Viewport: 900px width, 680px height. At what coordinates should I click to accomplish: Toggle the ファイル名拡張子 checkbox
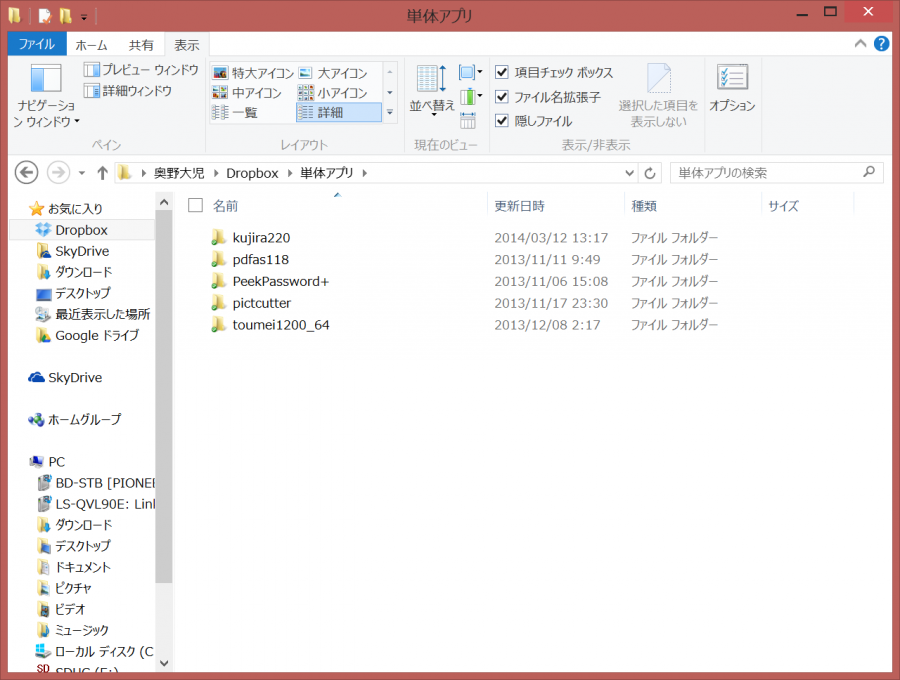click(503, 97)
